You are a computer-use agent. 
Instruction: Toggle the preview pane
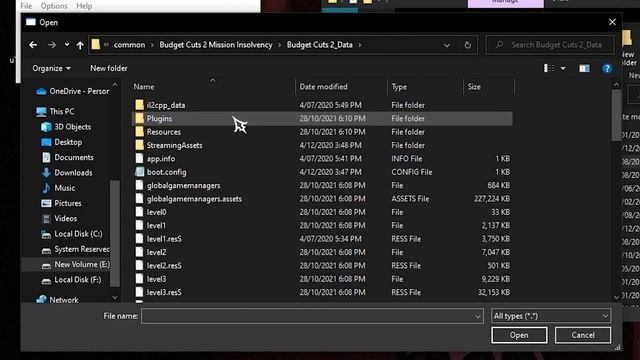[584, 68]
